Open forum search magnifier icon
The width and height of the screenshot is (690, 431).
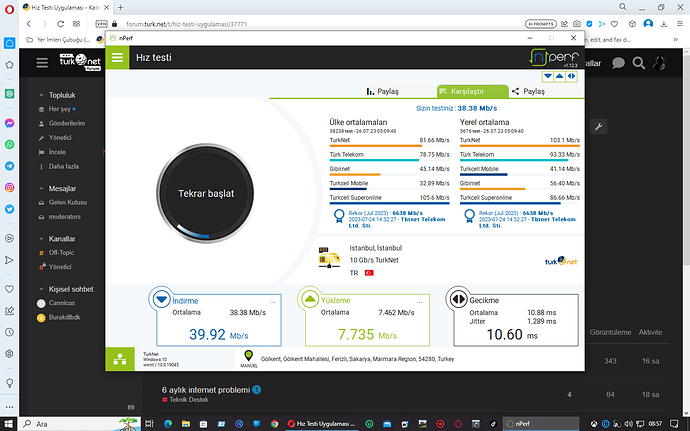639,63
